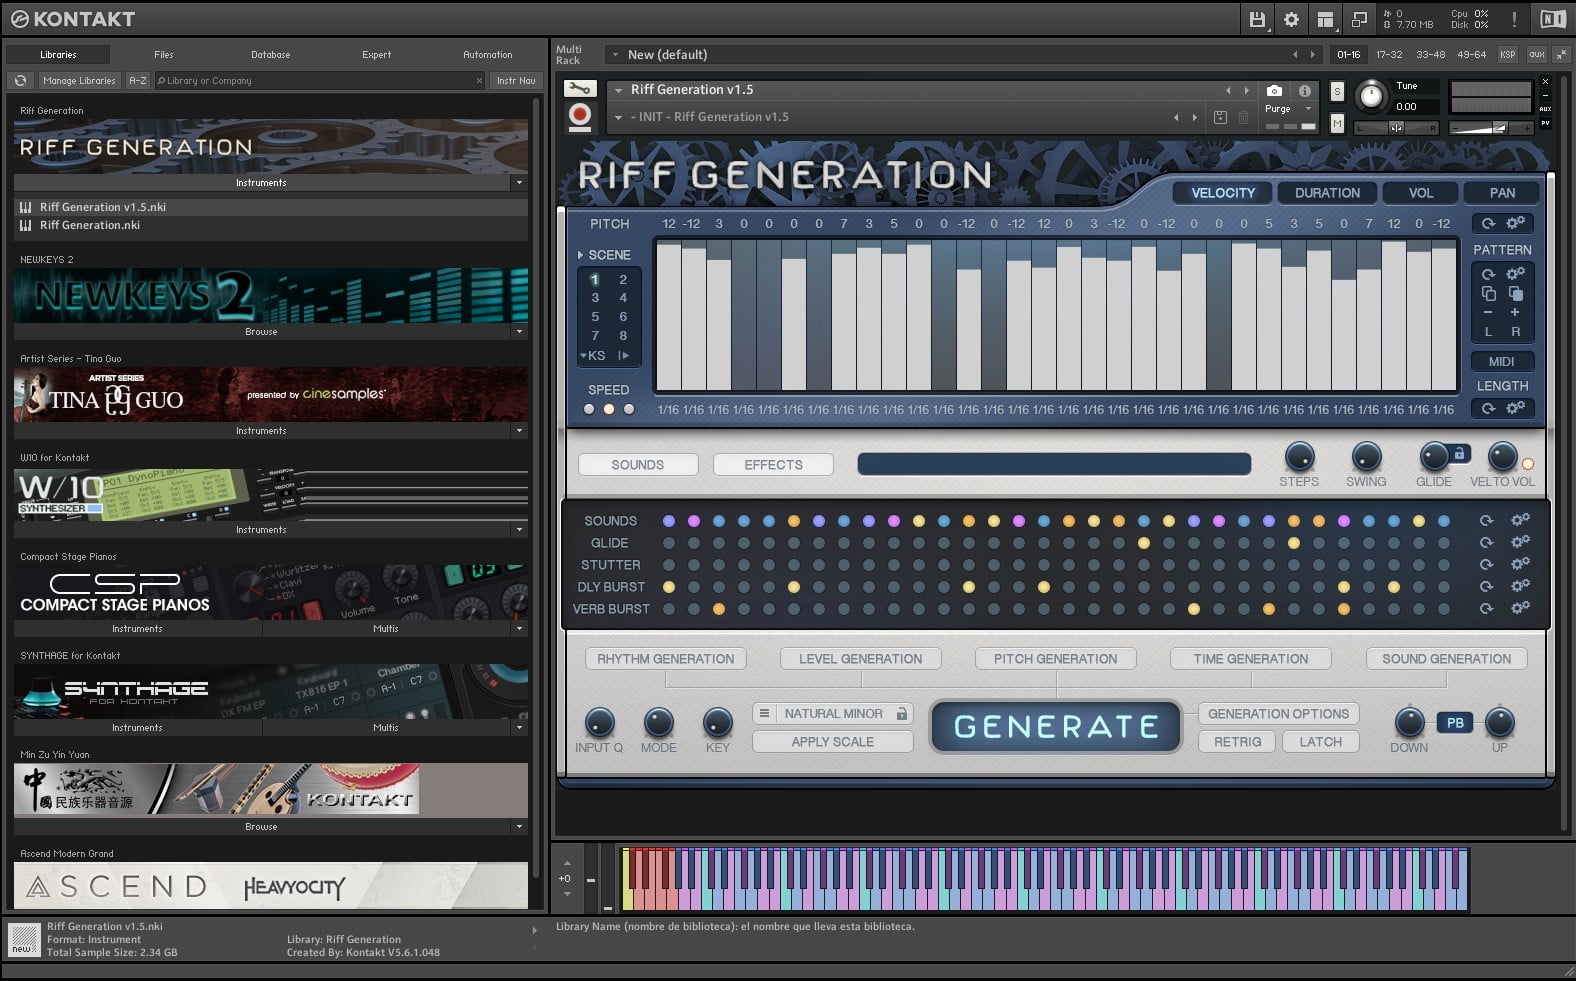1576x981 pixels.
Task: Open GENERATION OPTIONS
Action: 1278,714
